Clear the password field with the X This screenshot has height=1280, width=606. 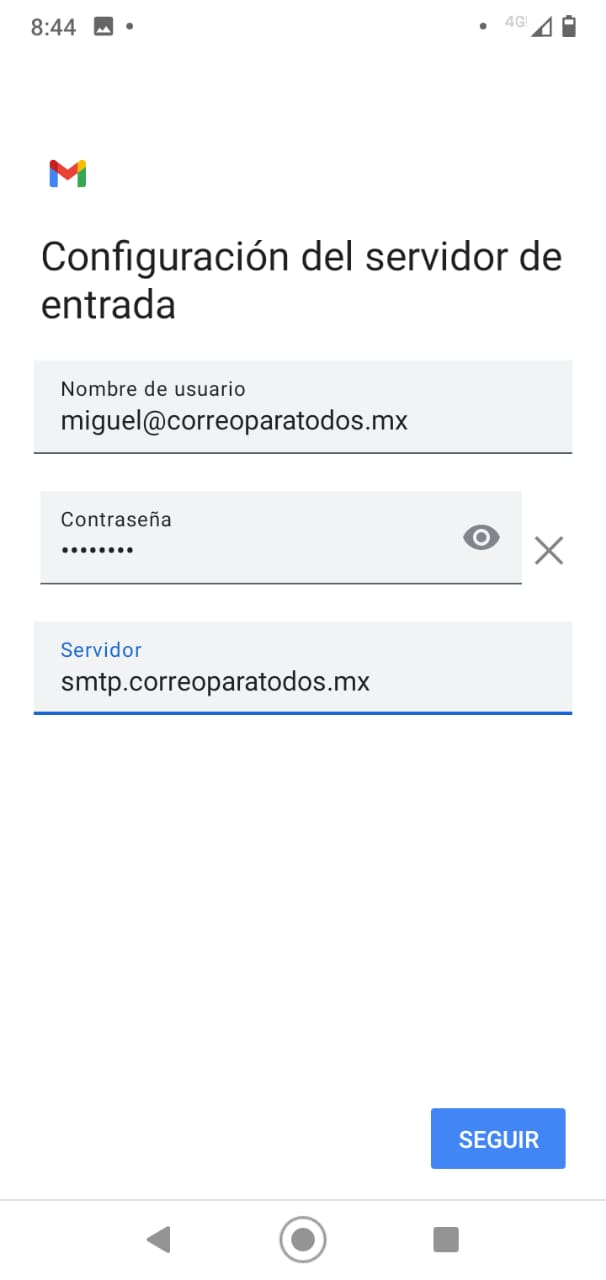point(548,550)
